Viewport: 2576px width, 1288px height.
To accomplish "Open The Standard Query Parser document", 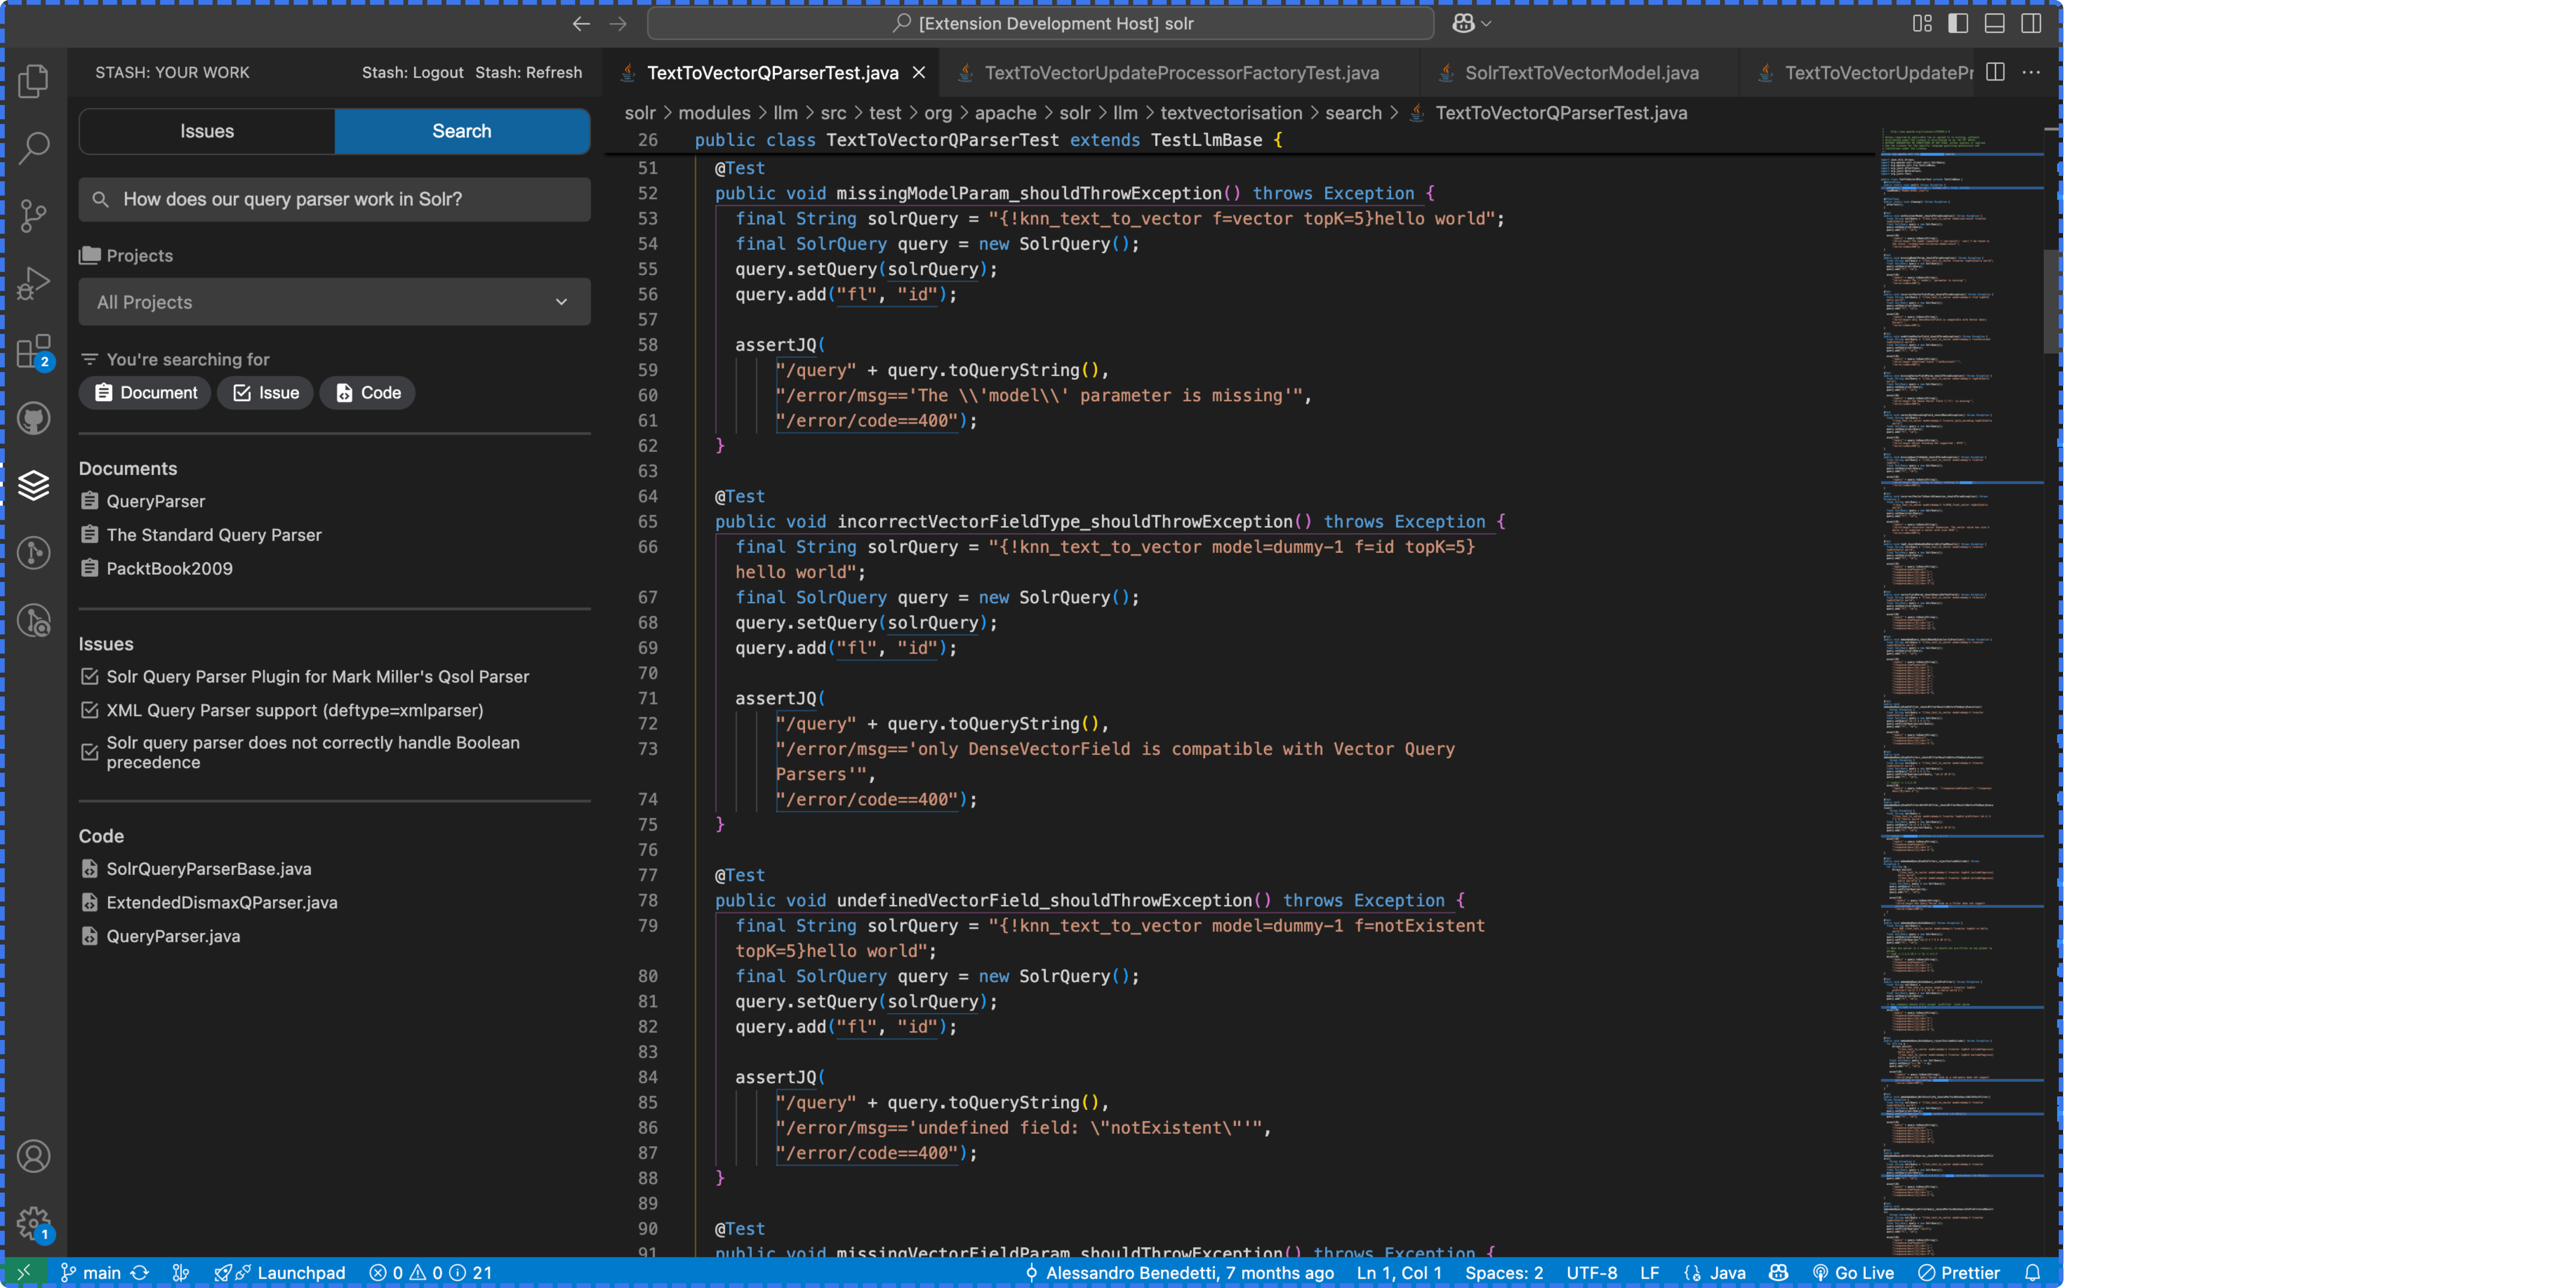I will tap(214, 535).
